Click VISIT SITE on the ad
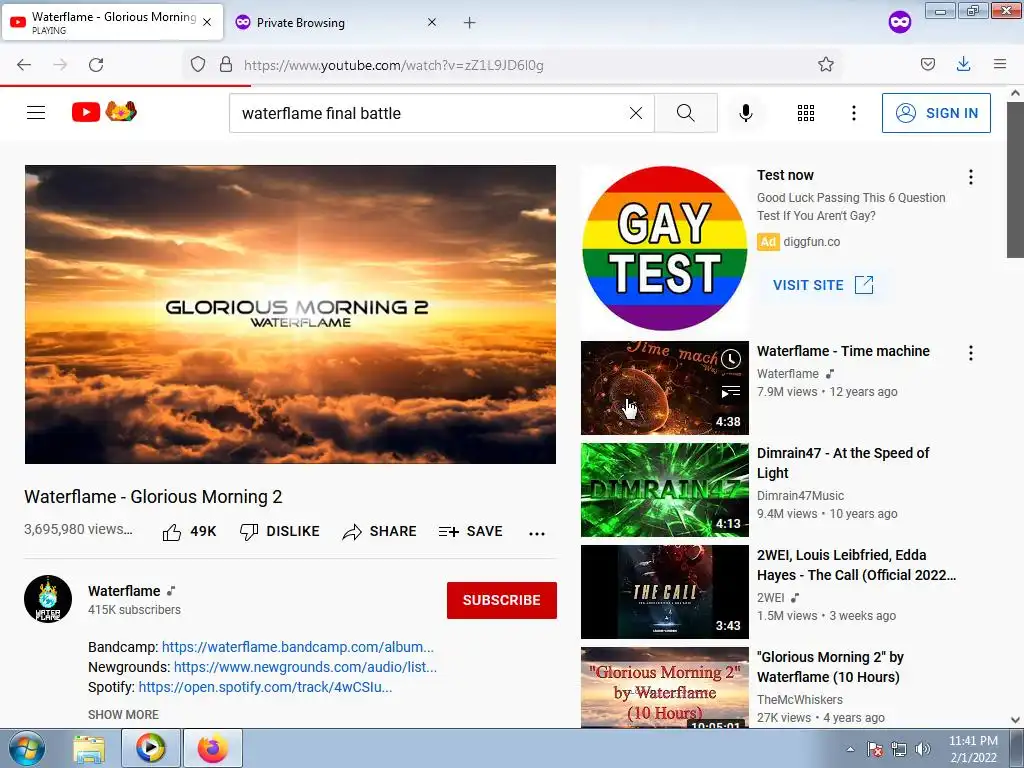 point(823,285)
